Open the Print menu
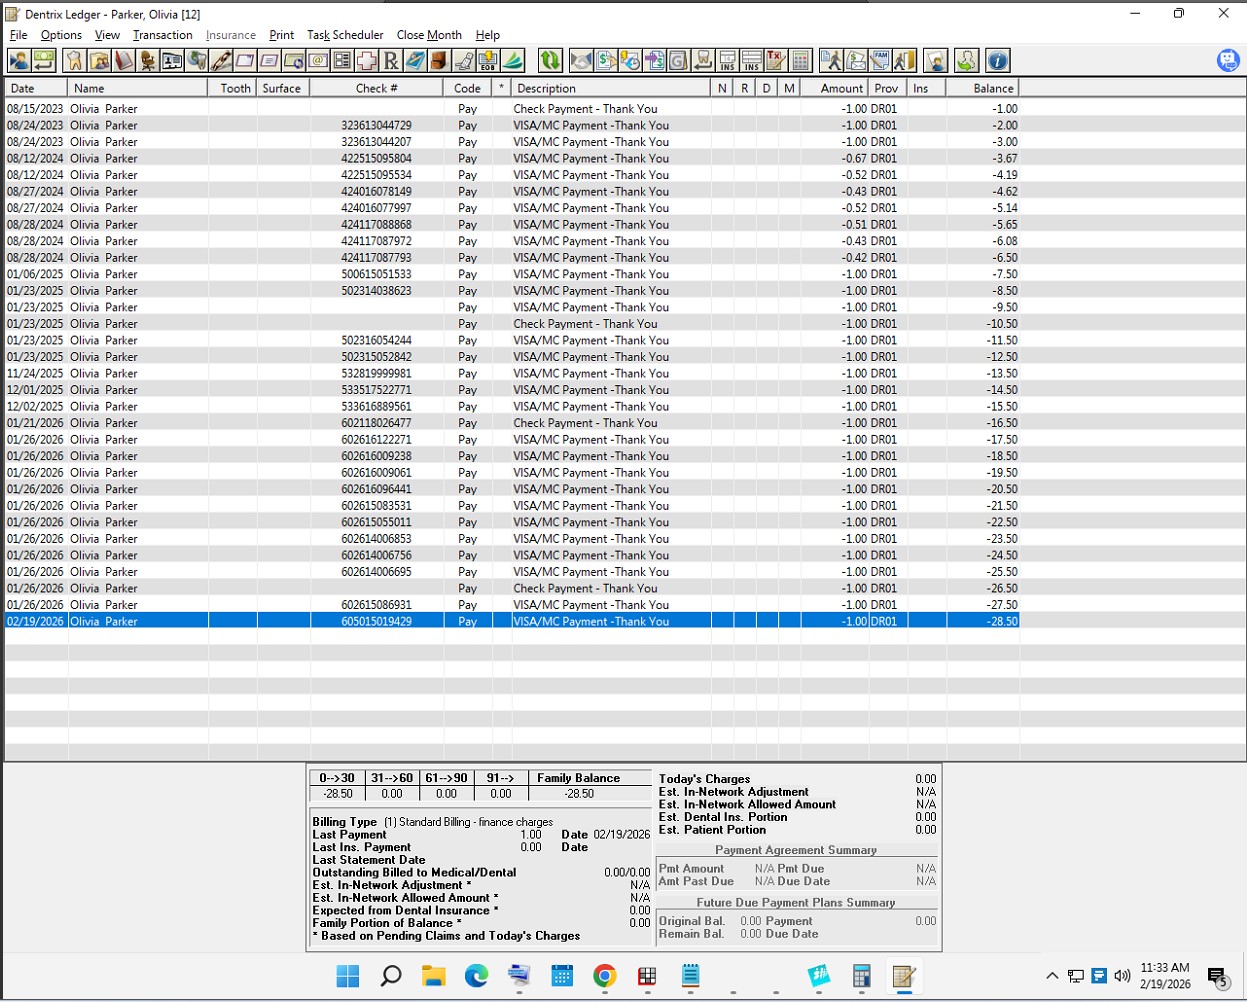Screen dimensions: 1247x1002 281,35
